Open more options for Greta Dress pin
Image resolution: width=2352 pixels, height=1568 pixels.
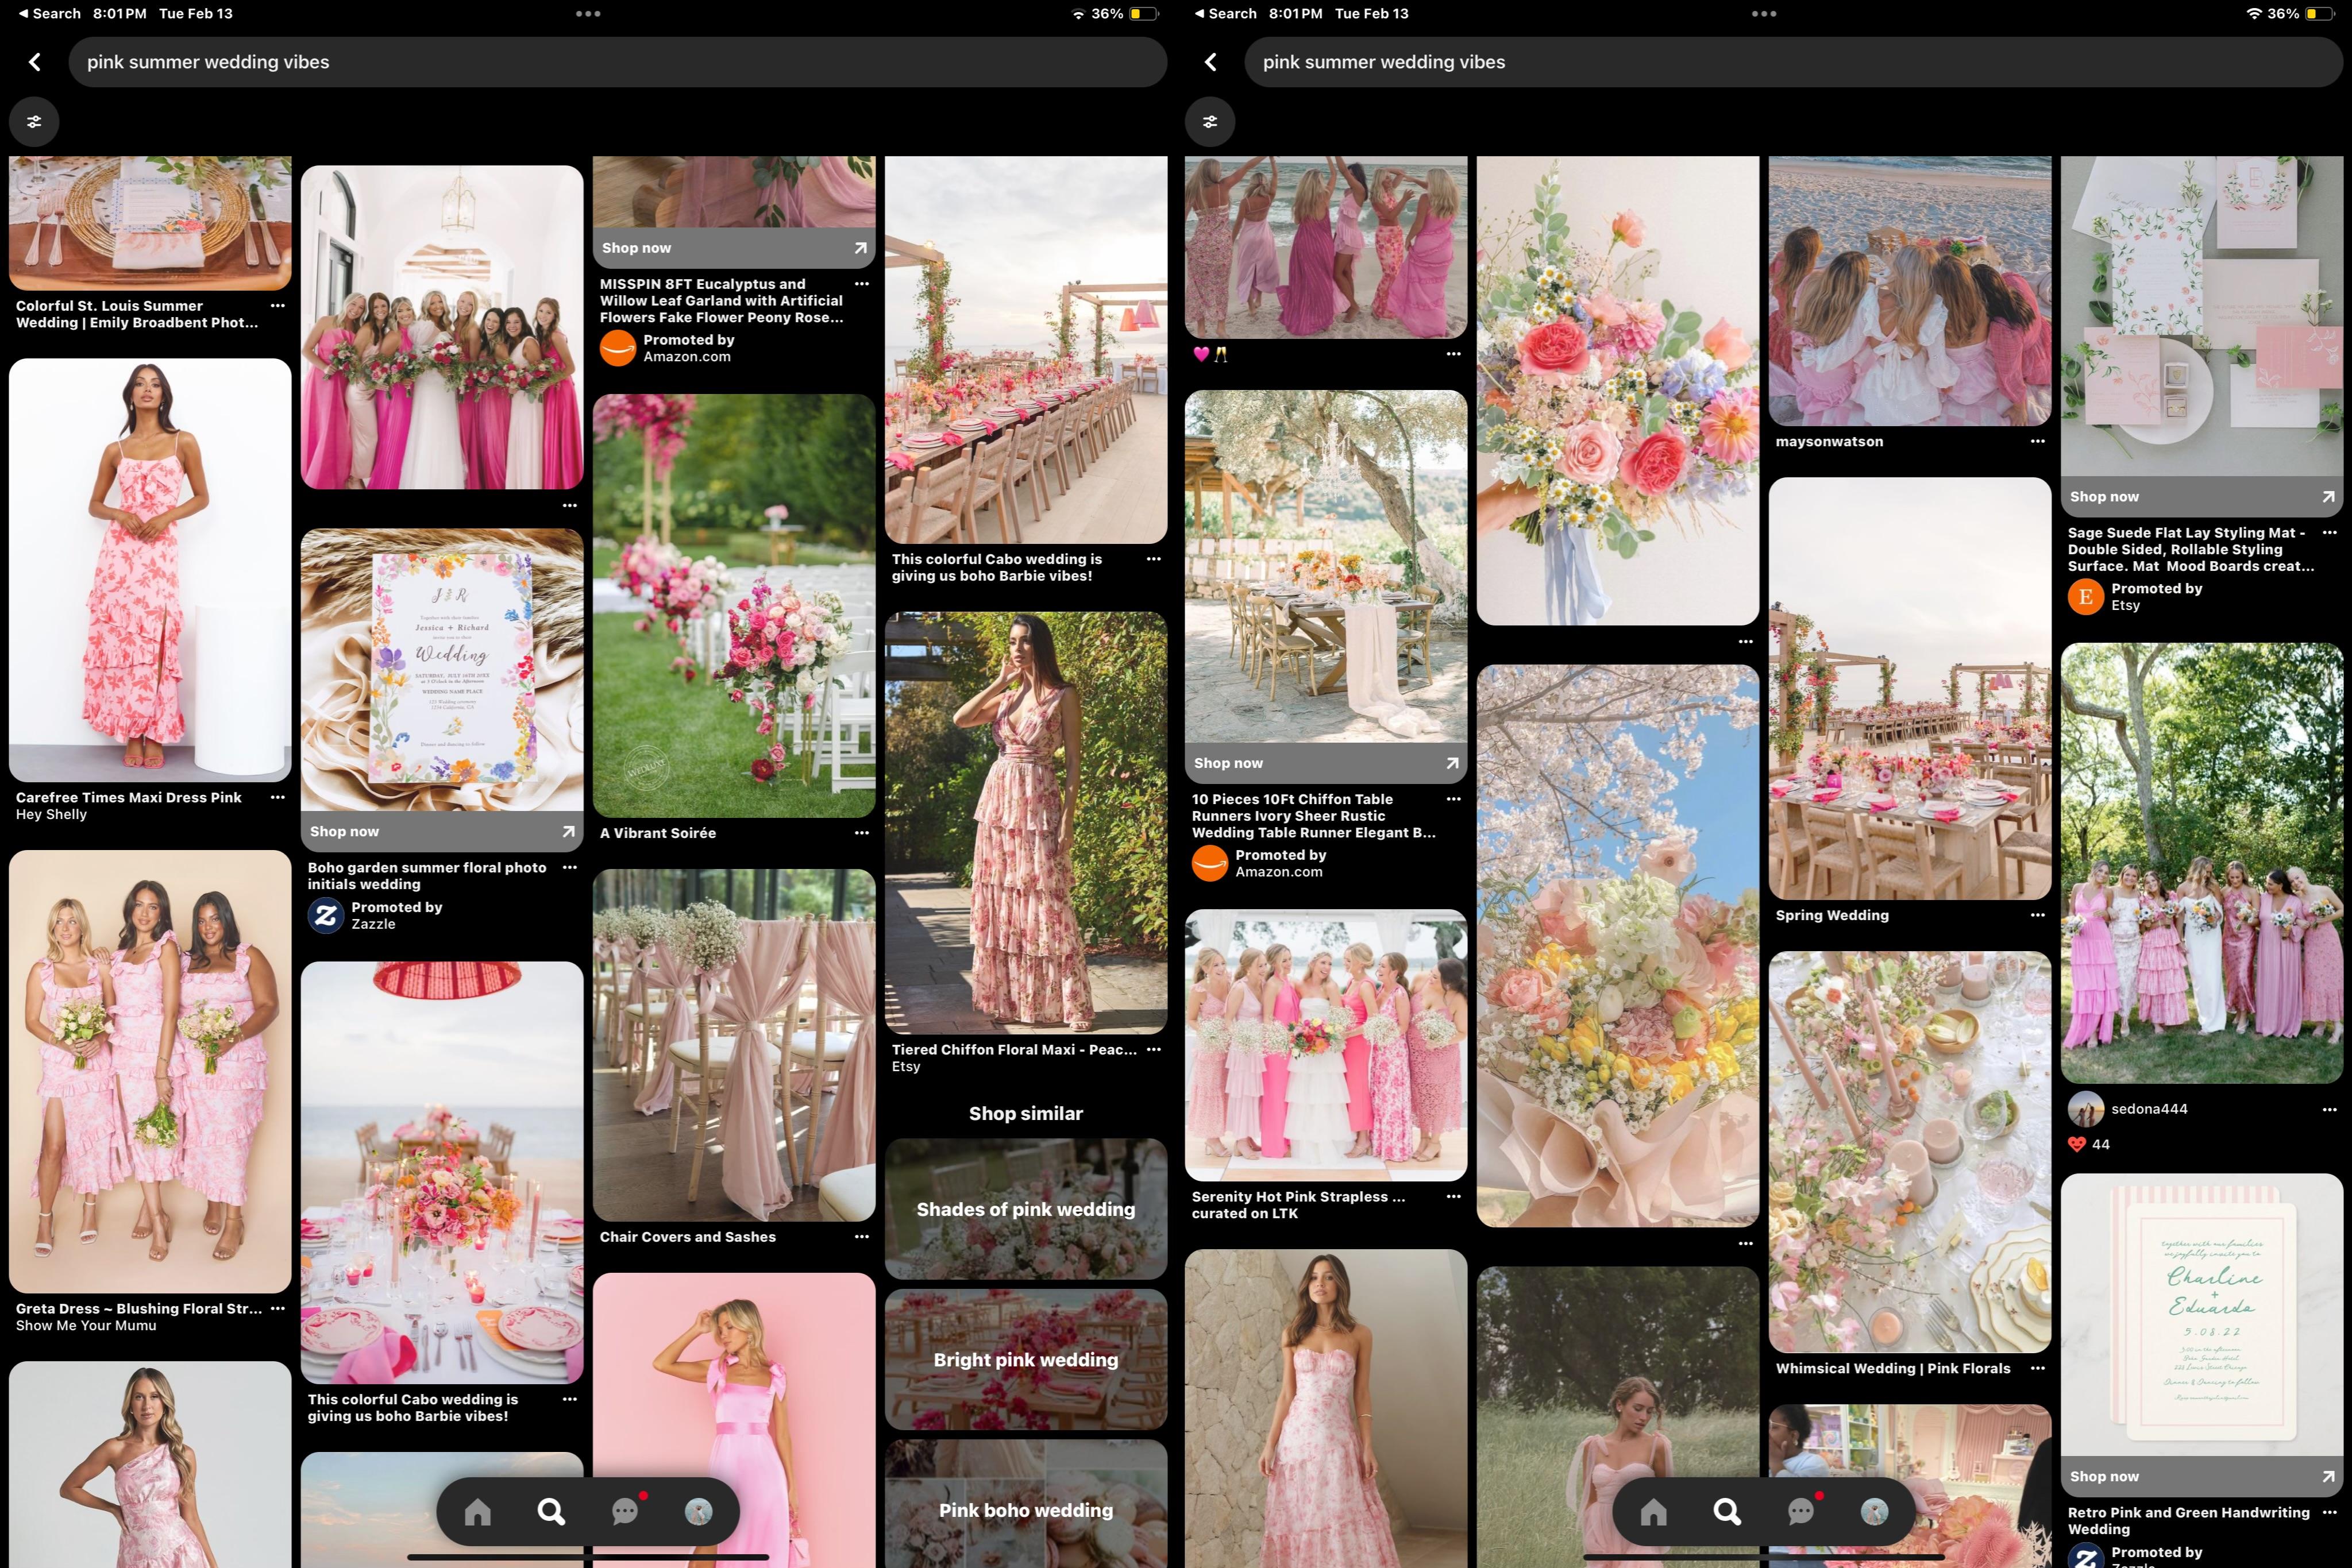click(x=278, y=1308)
